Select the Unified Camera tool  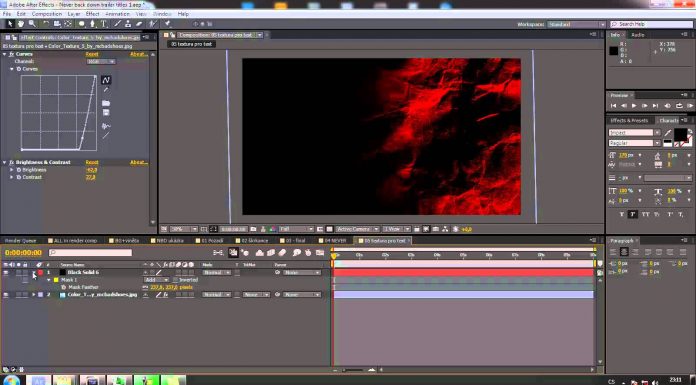click(57, 24)
